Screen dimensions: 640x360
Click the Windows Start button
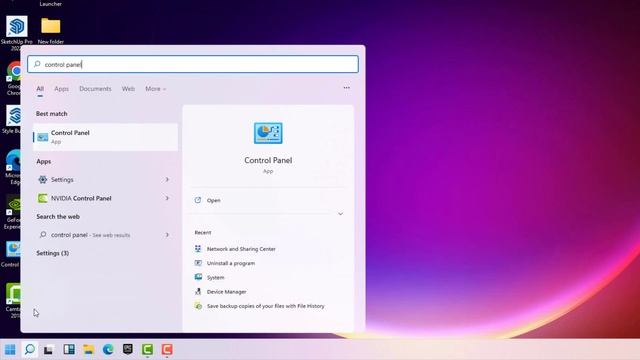pyautogui.click(x=10, y=349)
